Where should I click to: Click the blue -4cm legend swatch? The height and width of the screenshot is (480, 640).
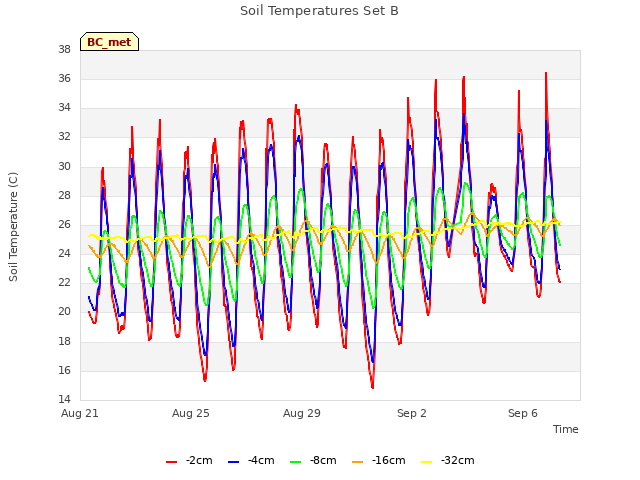coord(233,462)
